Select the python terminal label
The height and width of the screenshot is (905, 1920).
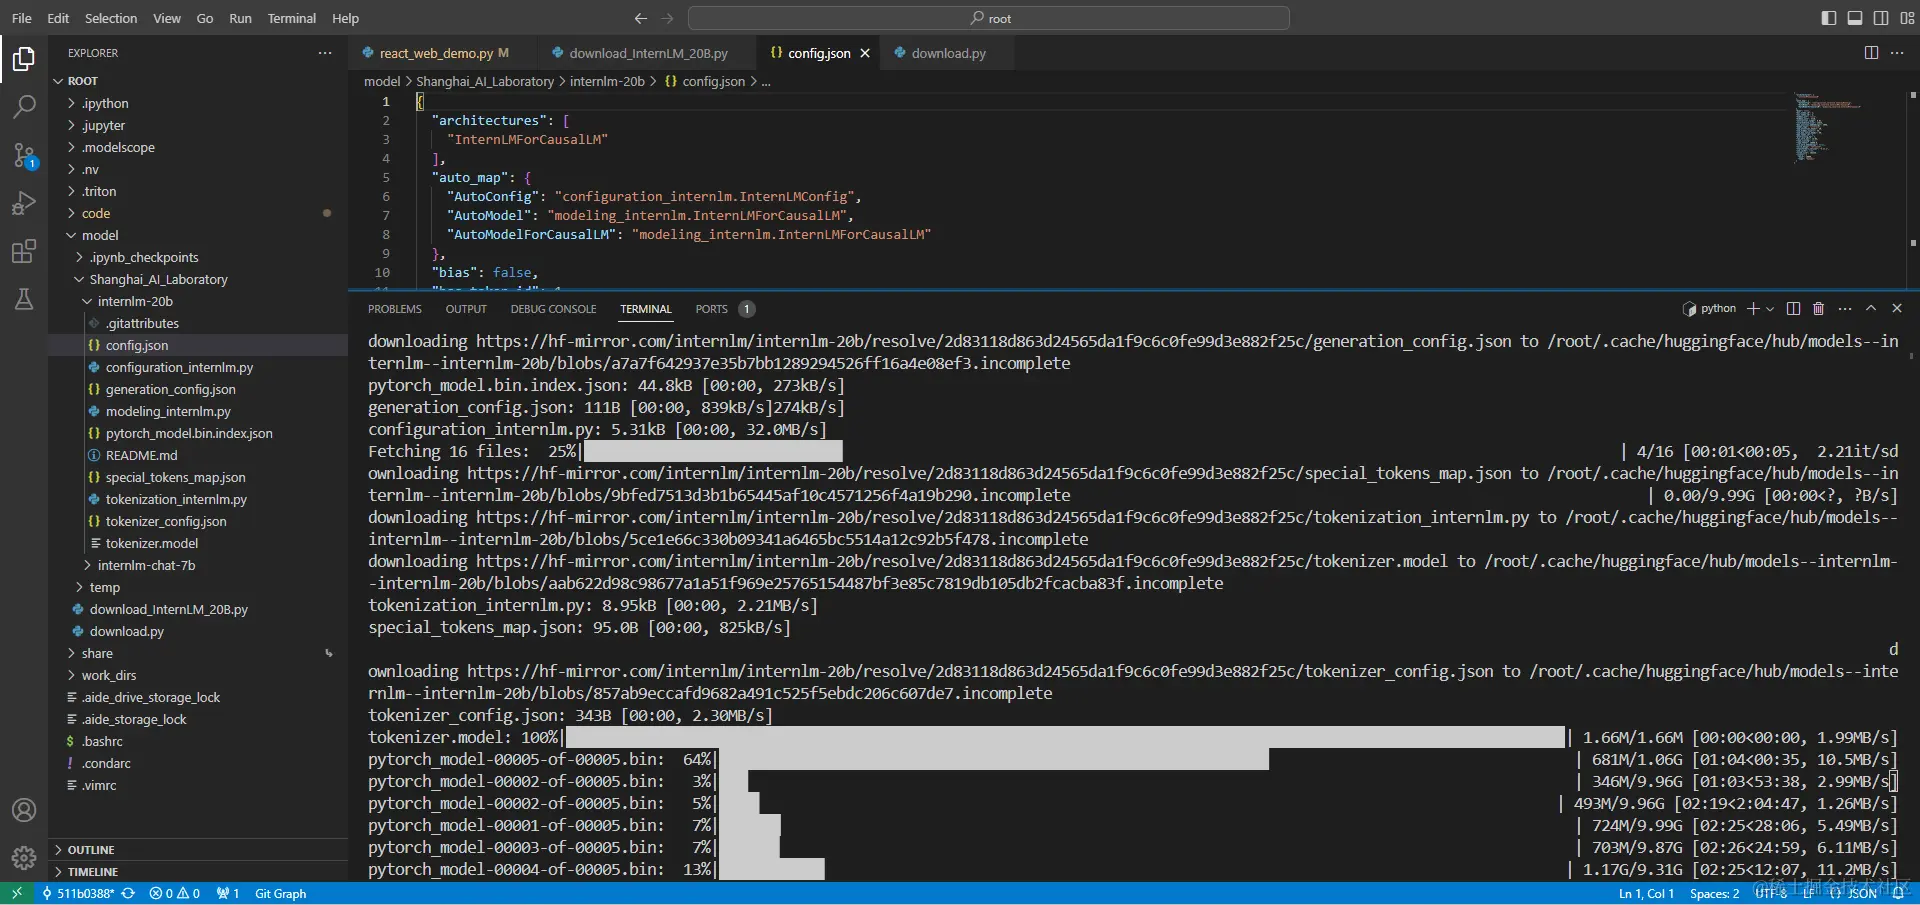point(1710,309)
